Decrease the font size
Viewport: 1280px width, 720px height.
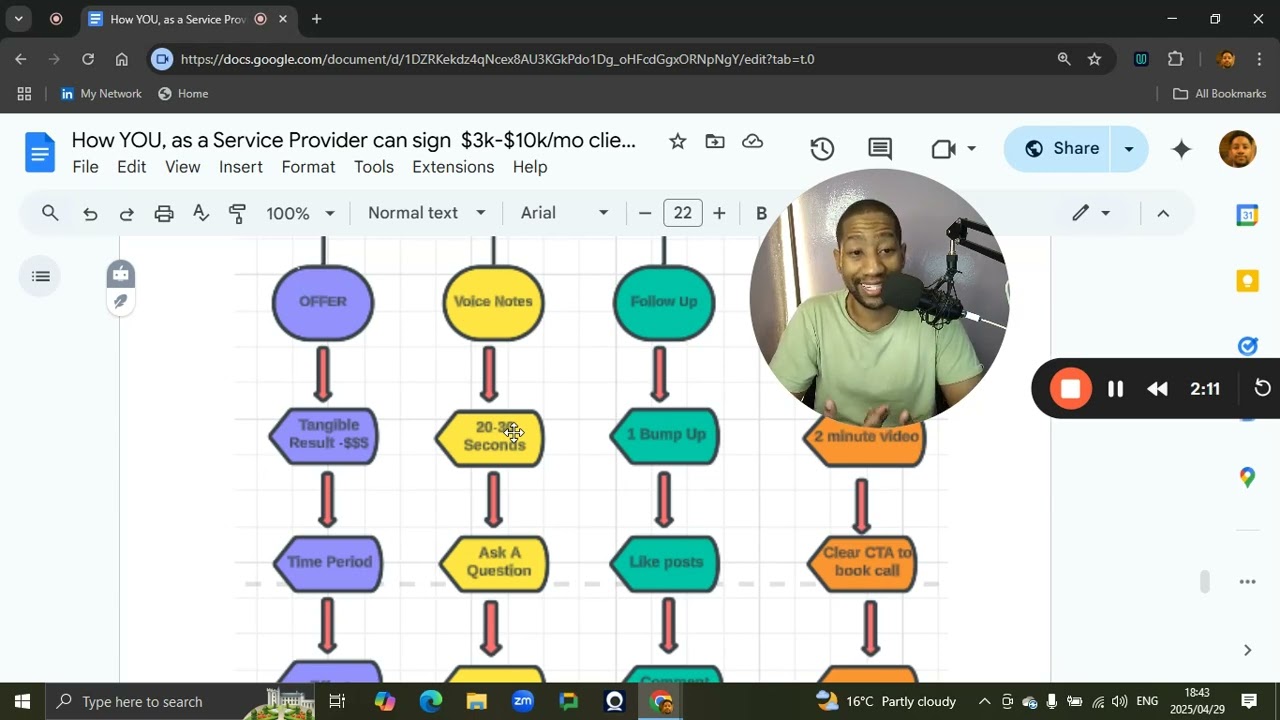[x=645, y=213]
